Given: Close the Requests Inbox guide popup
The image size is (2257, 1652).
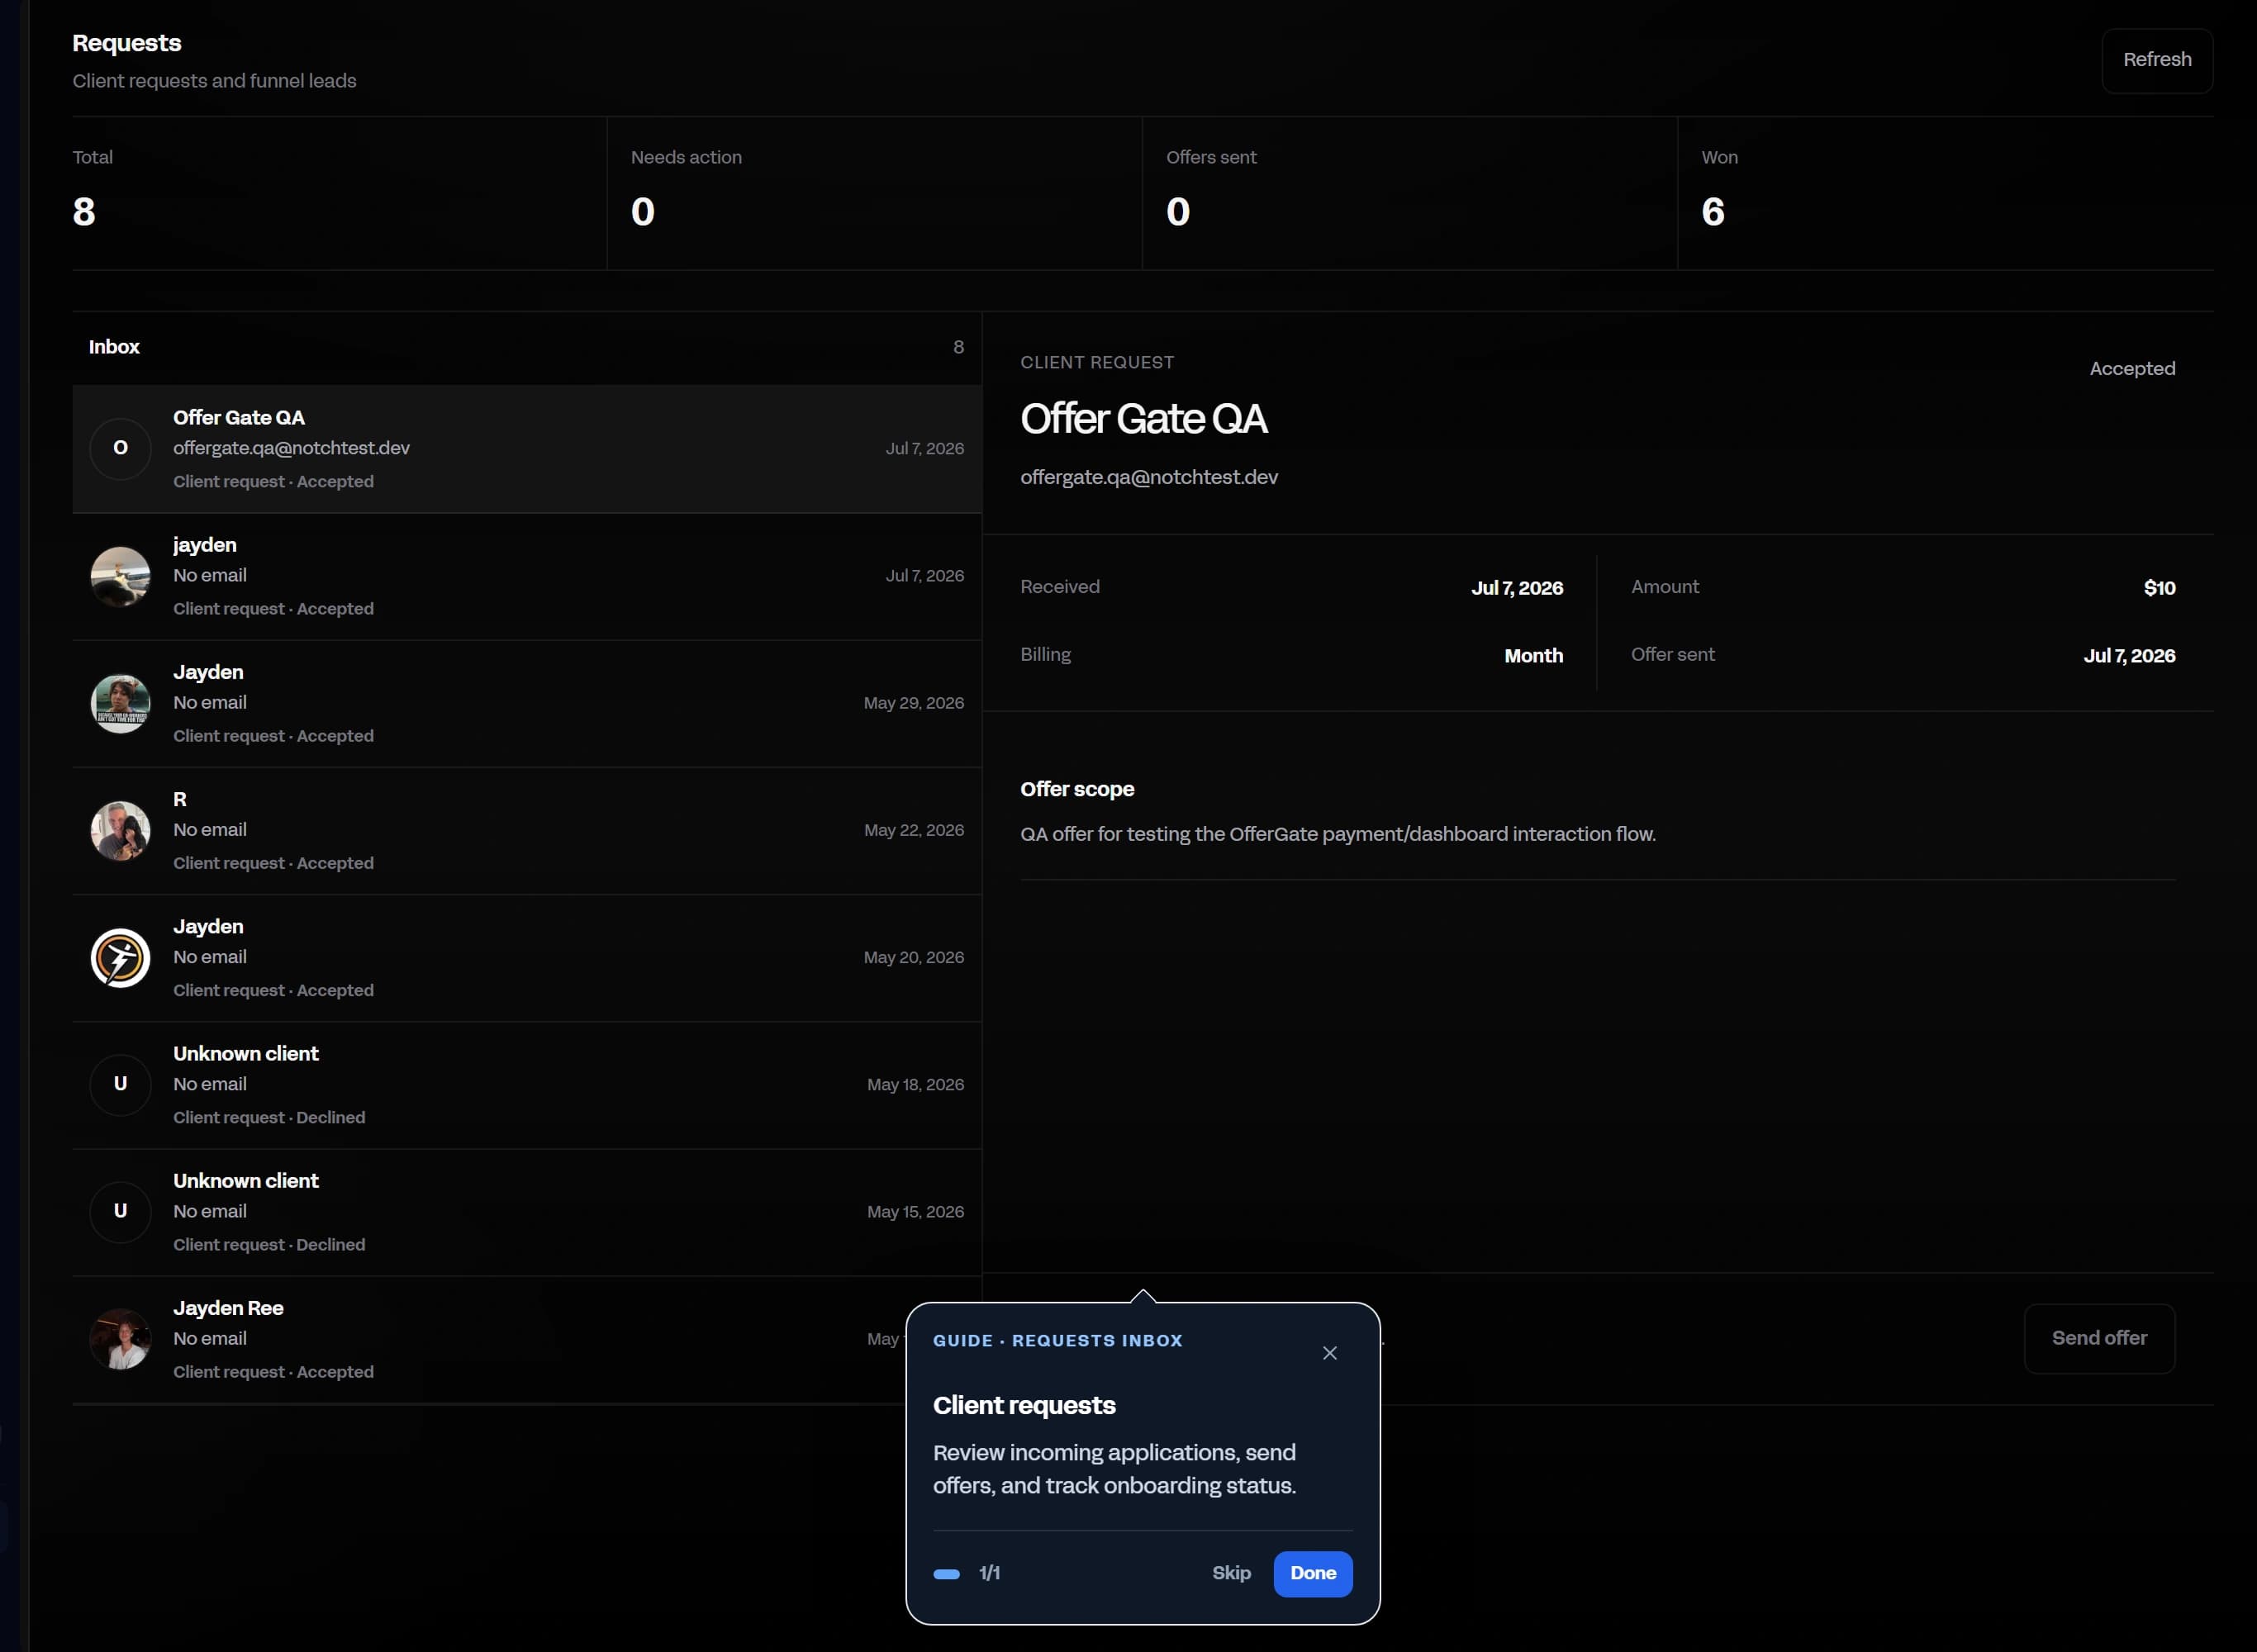Looking at the screenshot, I should pyautogui.click(x=1329, y=1352).
